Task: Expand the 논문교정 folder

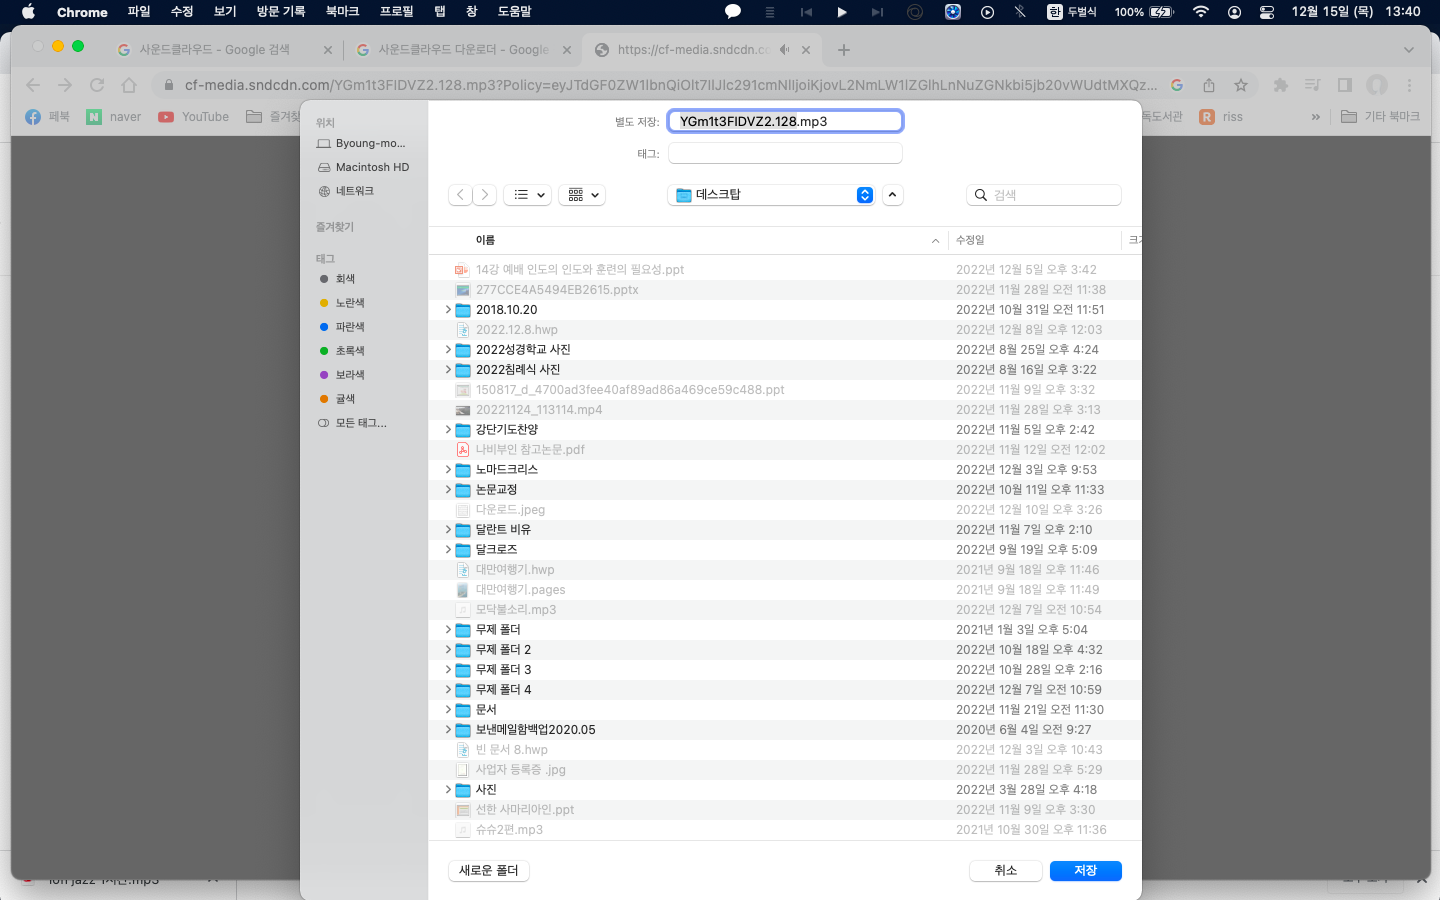Action: 447,490
